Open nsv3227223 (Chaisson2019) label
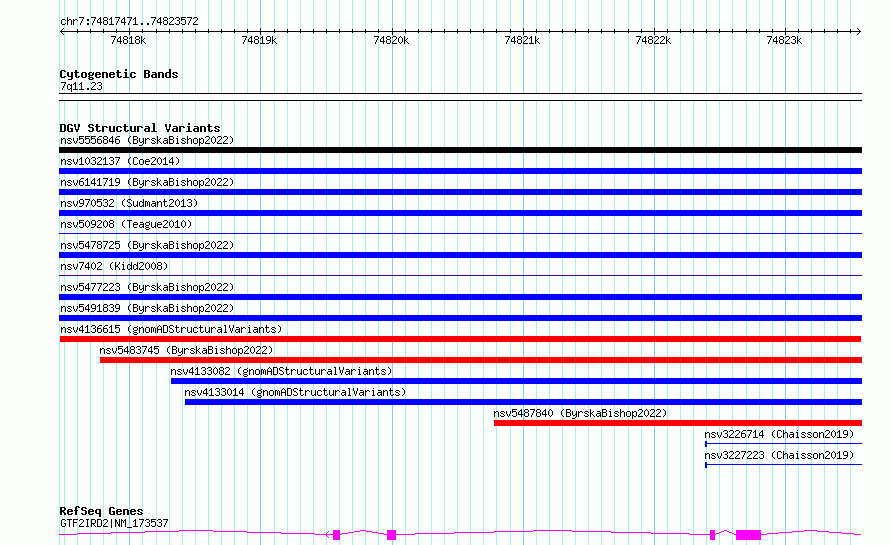 tap(779, 455)
